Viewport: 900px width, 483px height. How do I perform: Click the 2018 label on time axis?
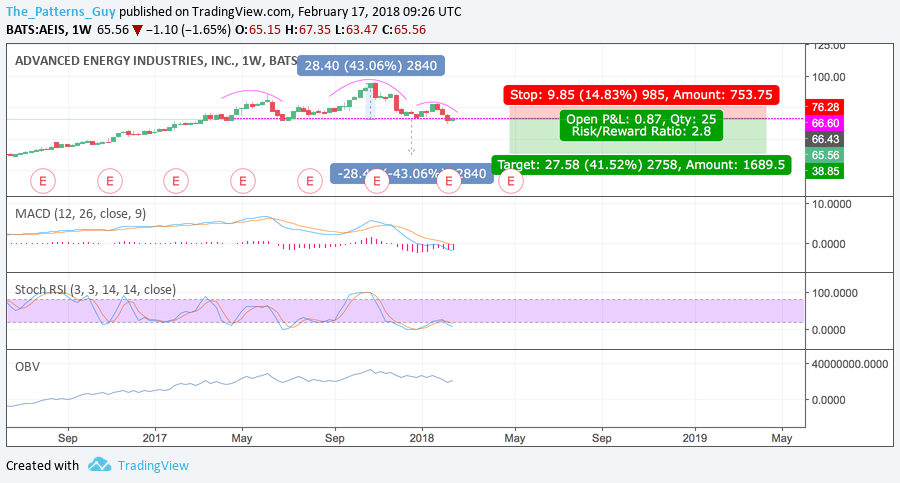pos(422,438)
